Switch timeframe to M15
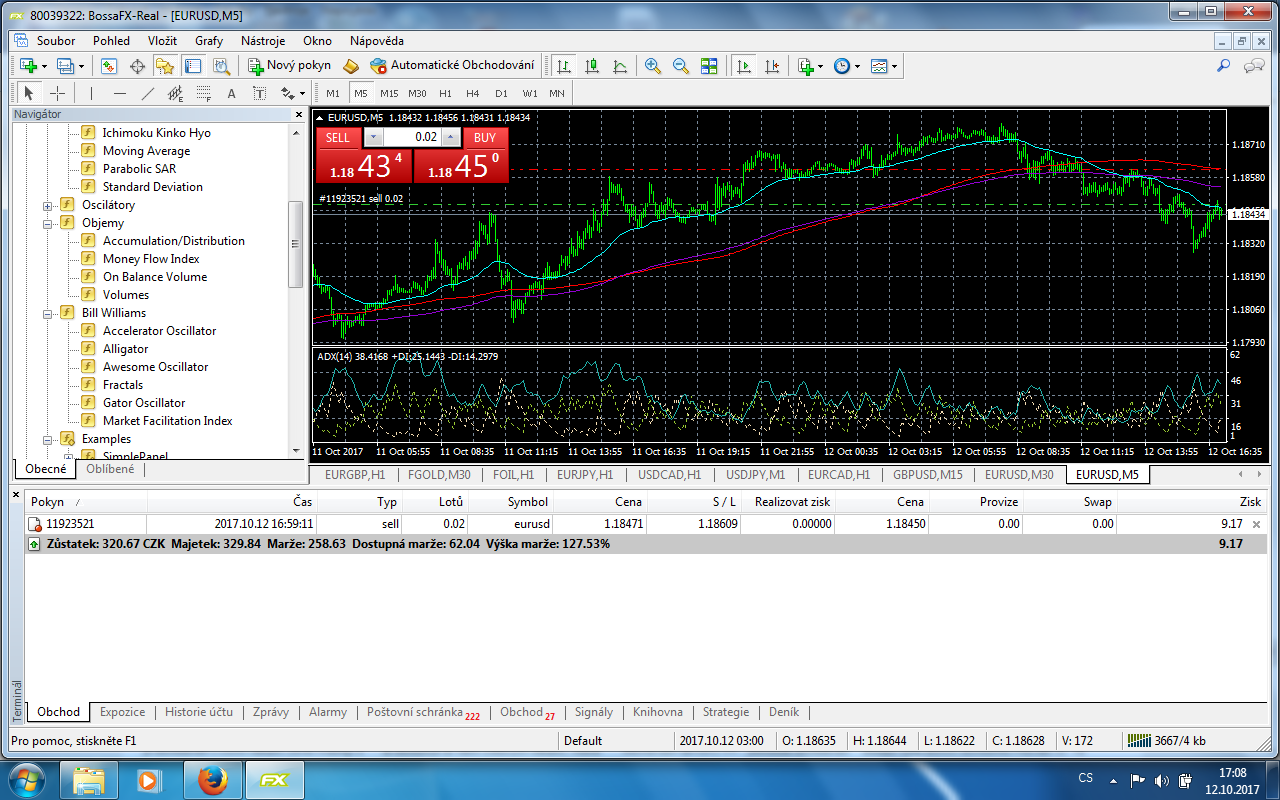This screenshot has width=1280, height=800. coord(389,93)
